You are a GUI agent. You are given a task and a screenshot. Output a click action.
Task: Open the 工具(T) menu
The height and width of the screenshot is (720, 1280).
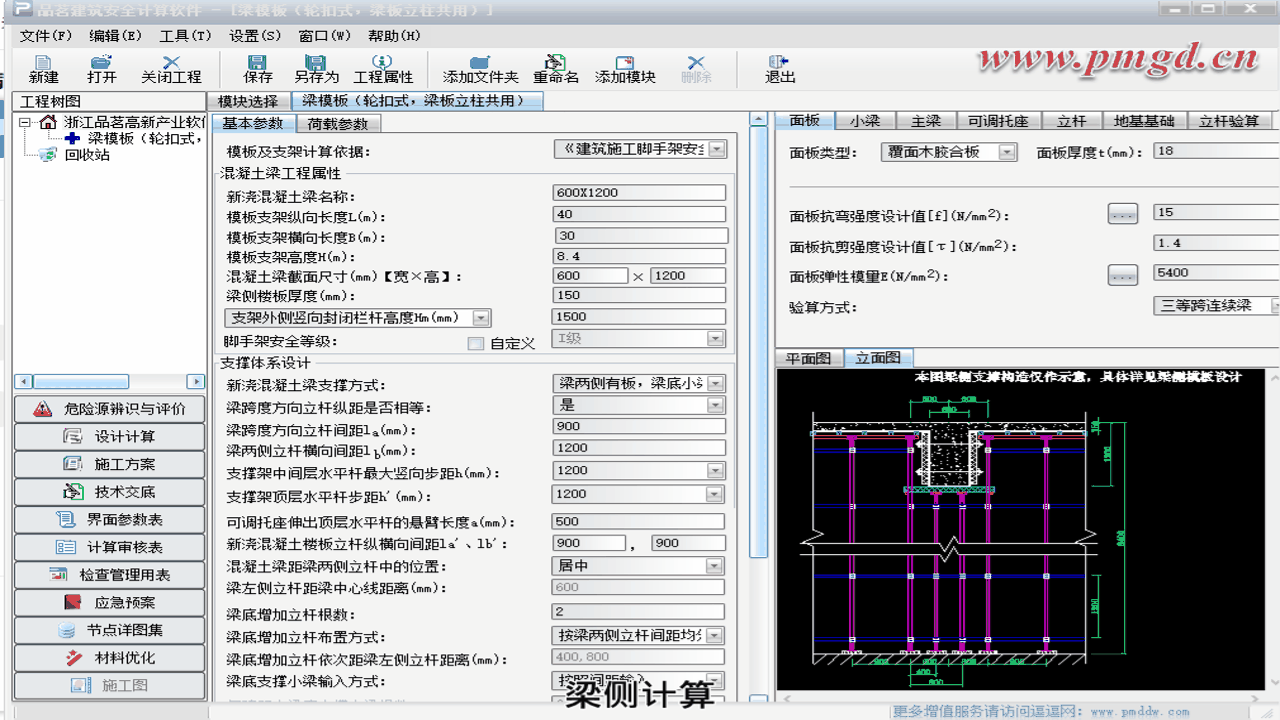pos(185,36)
